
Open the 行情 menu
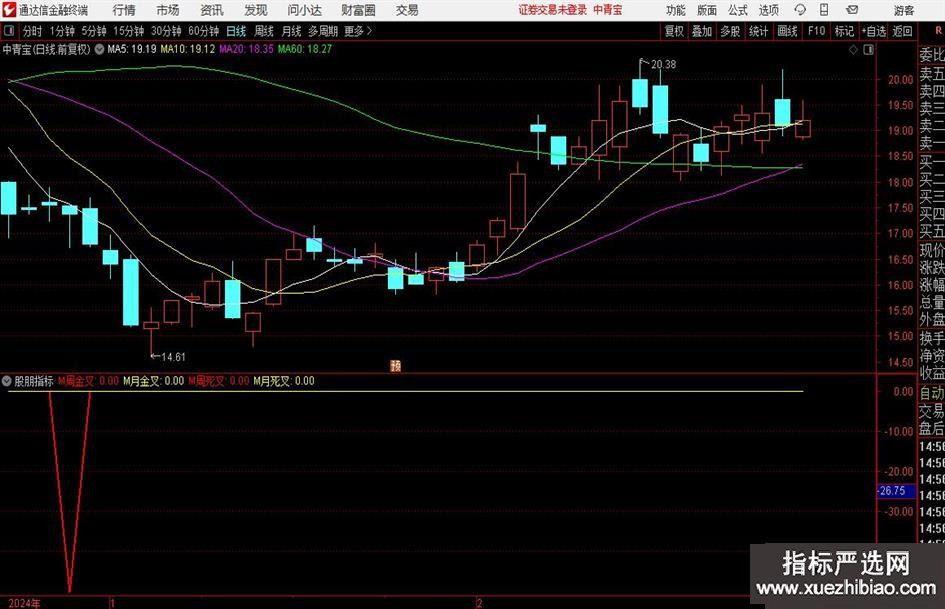click(x=124, y=10)
